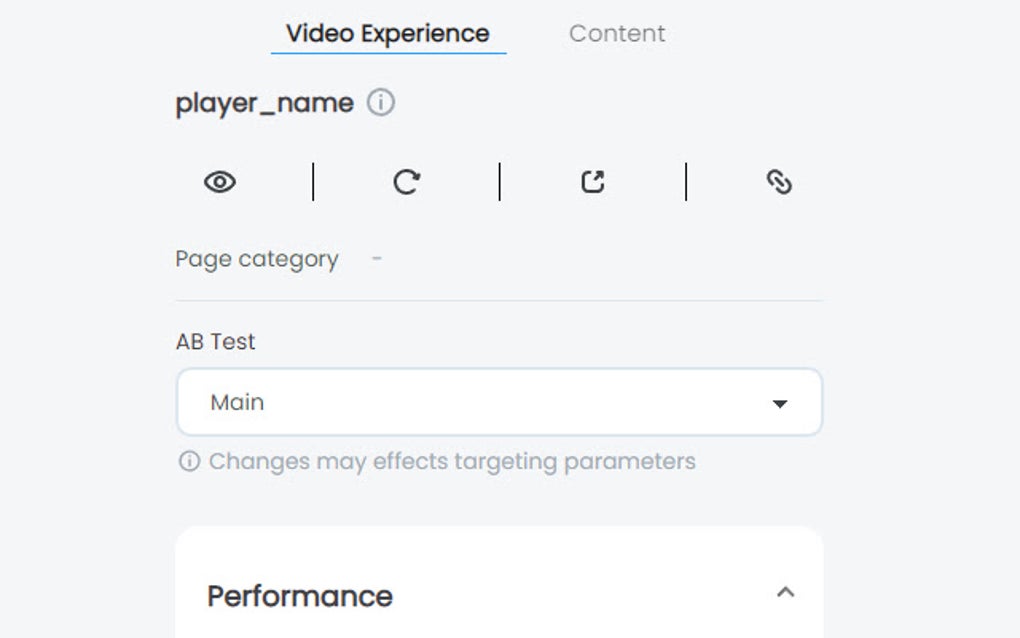Show the player_name info tooltip

(x=383, y=102)
